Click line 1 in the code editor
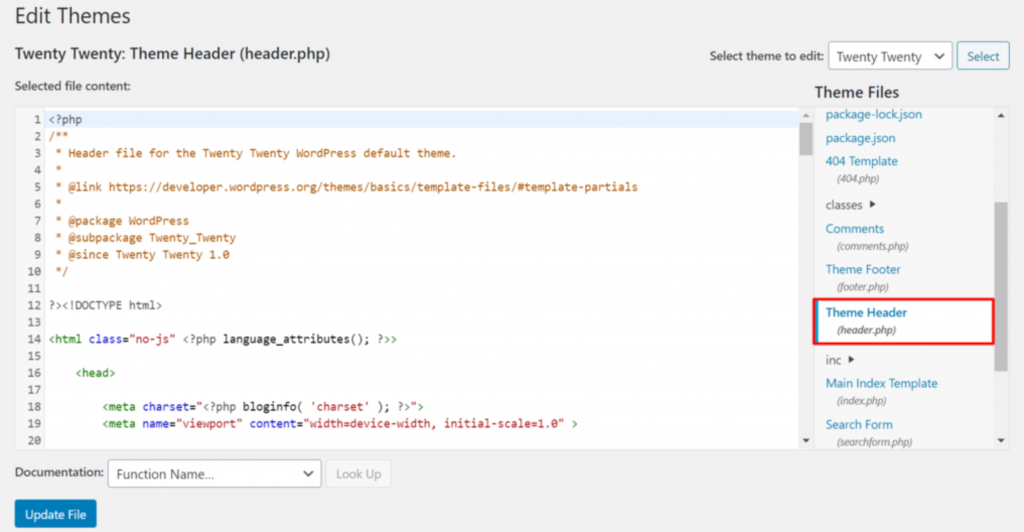Image resolution: width=1024 pixels, height=532 pixels. coord(422,119)
